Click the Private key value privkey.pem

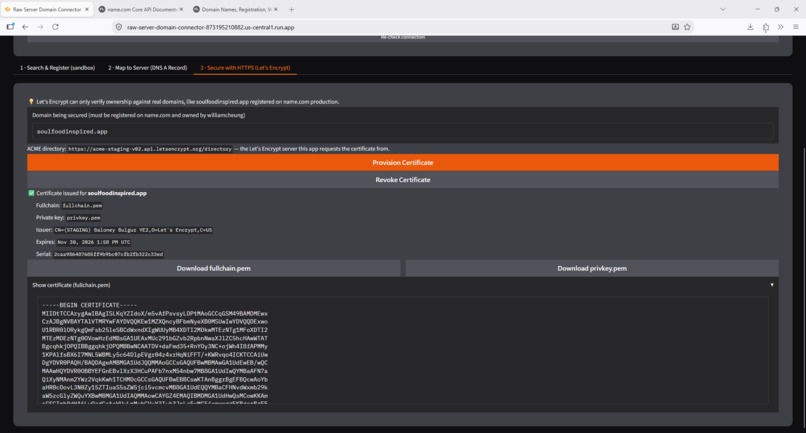coord(83,218)
